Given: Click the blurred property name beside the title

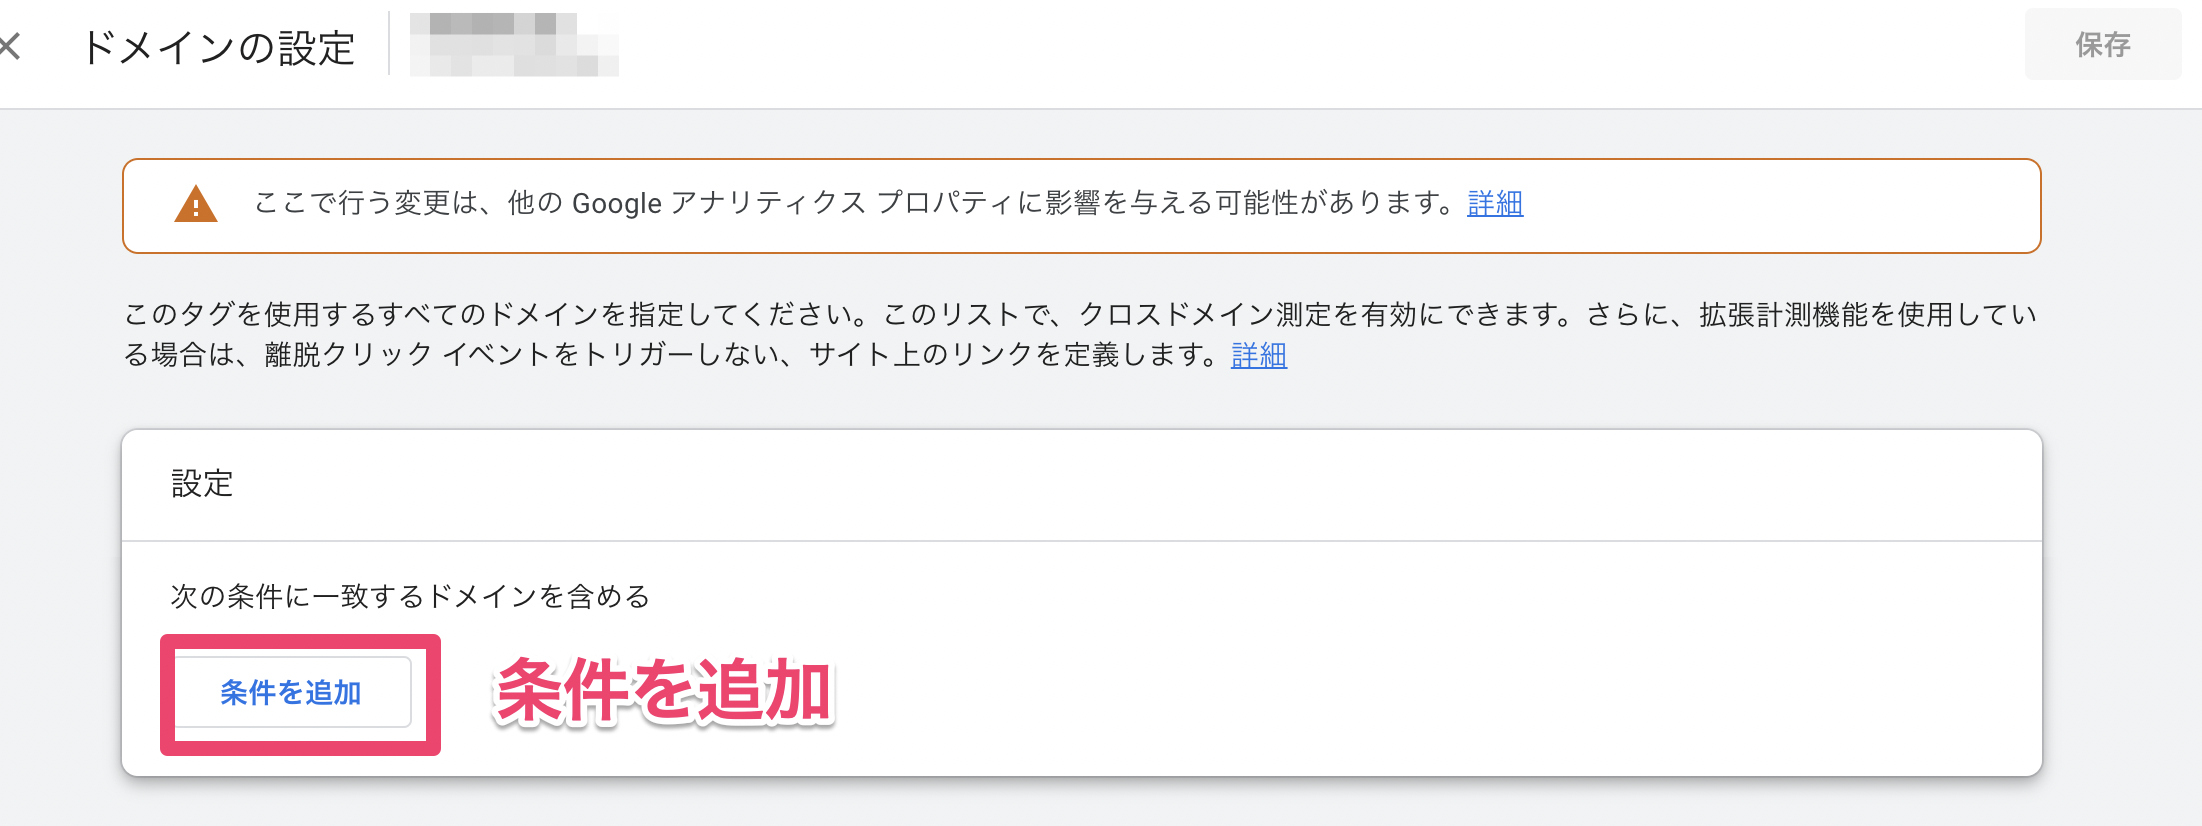Looking at the screenshot, I should [x=514, y=45].
